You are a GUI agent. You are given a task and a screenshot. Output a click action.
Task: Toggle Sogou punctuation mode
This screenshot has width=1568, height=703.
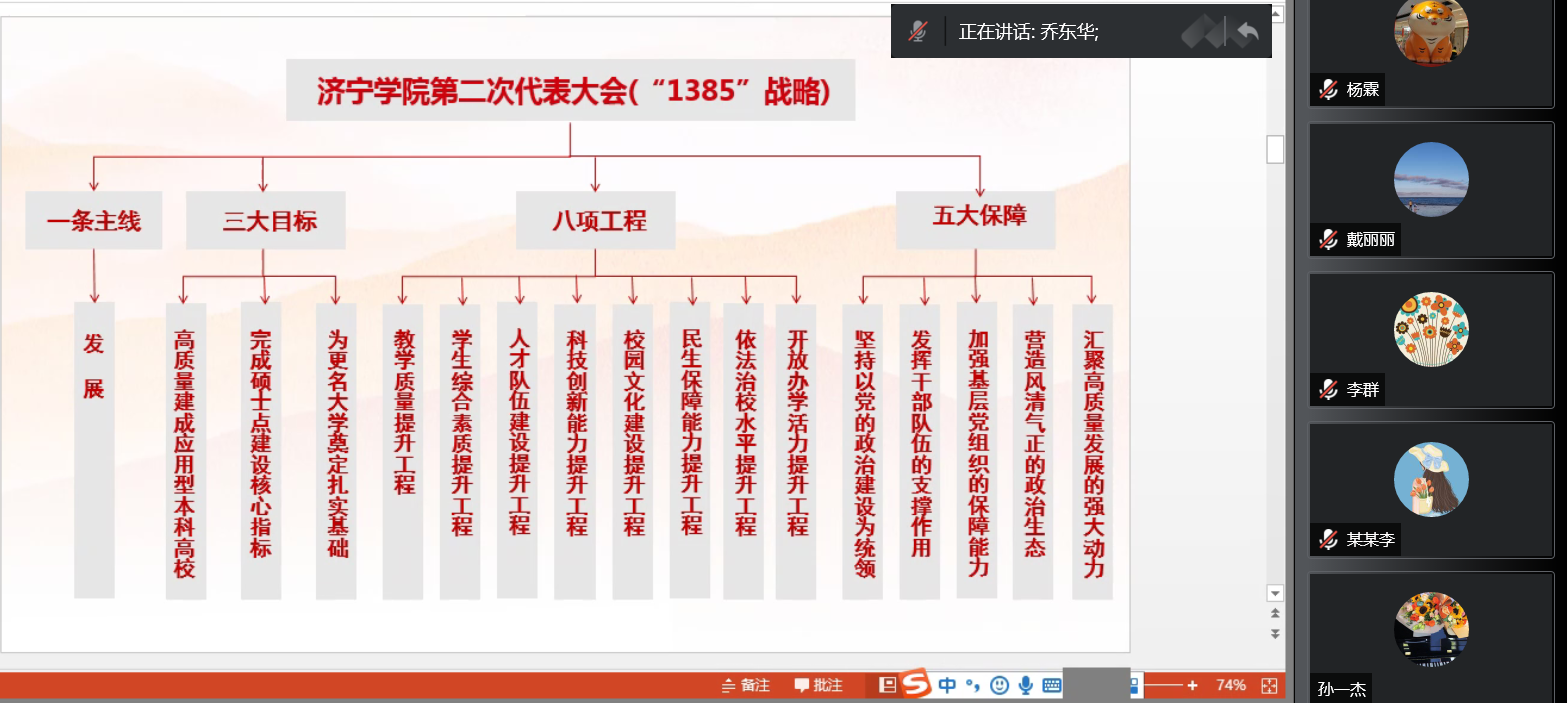(972, 685)
